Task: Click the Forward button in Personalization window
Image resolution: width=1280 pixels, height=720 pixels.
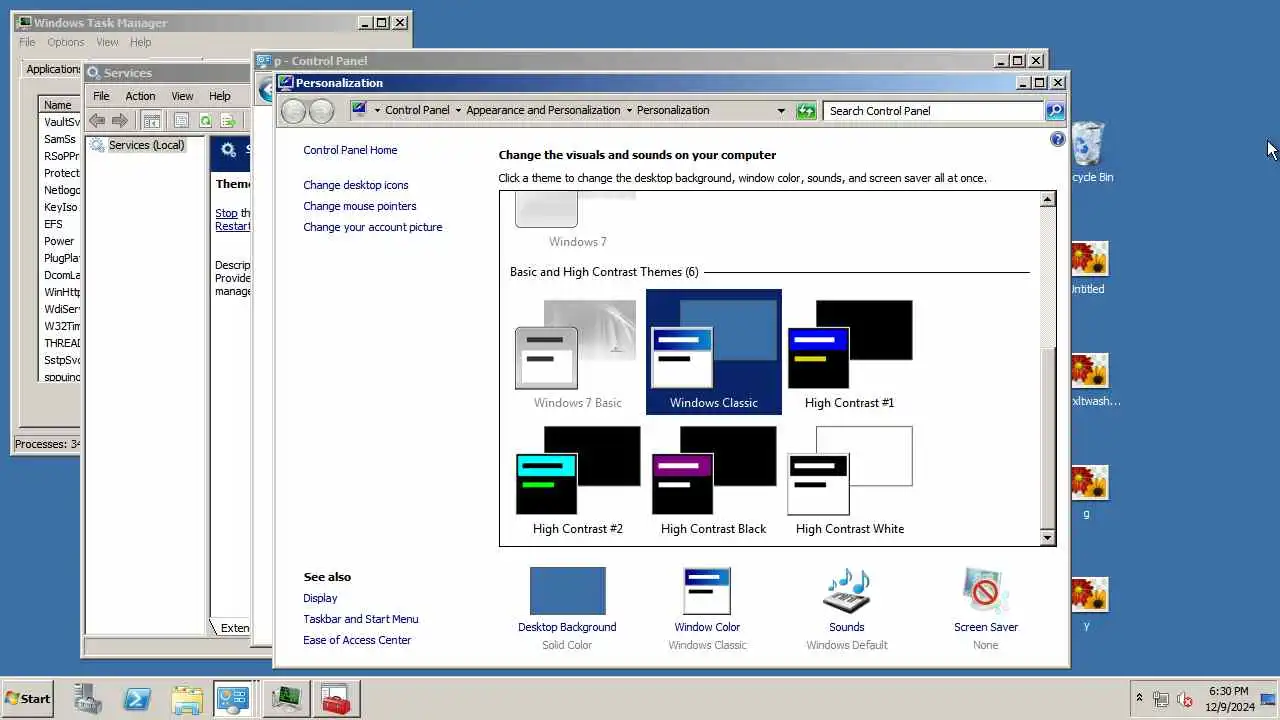Action: point(321,111)
